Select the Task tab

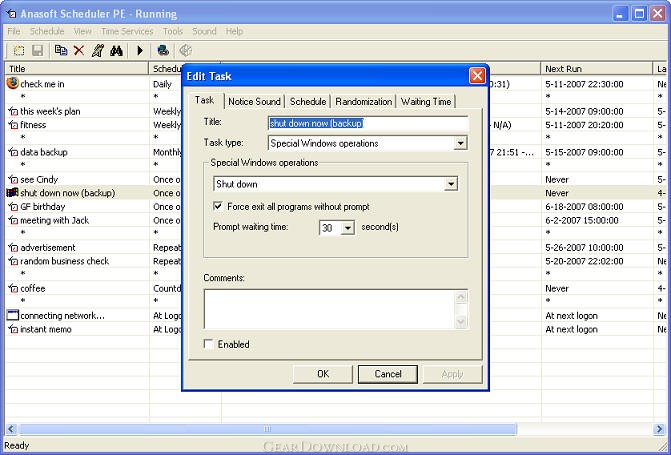pyautogui.click(x=205, y=100)
